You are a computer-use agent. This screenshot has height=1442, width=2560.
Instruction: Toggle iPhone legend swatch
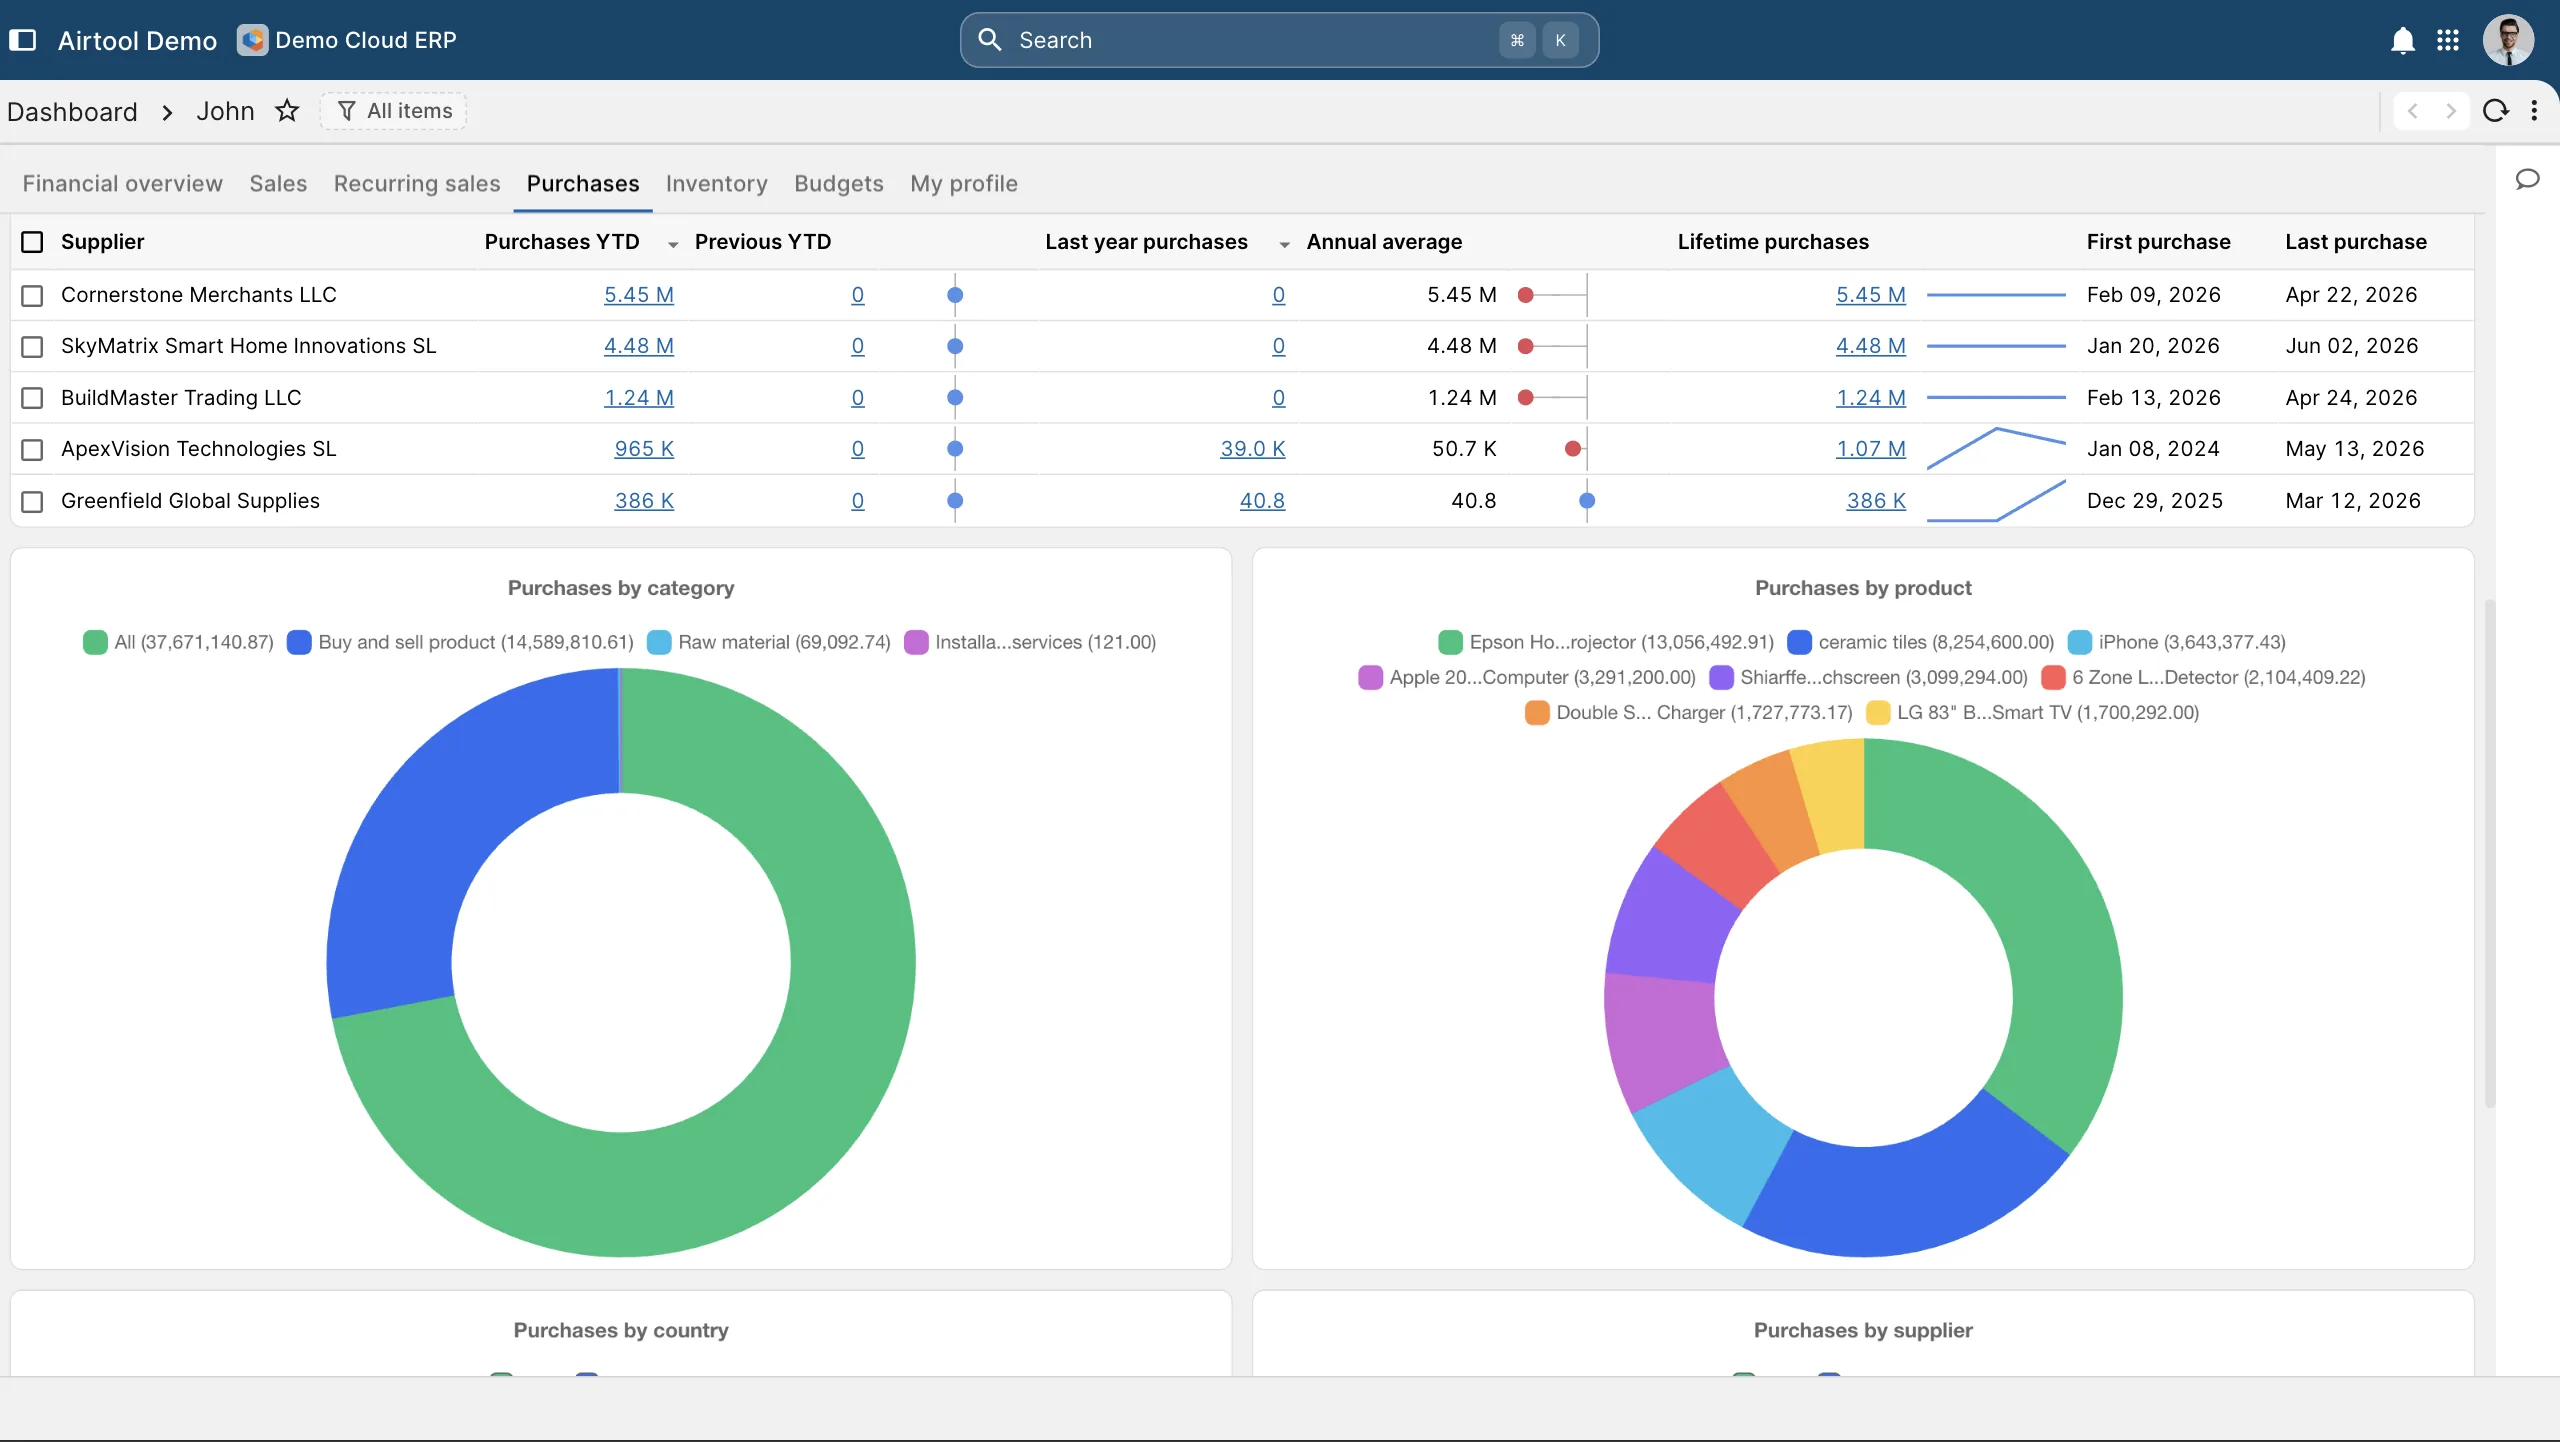pyautogui.click(x=2079, y=642)
